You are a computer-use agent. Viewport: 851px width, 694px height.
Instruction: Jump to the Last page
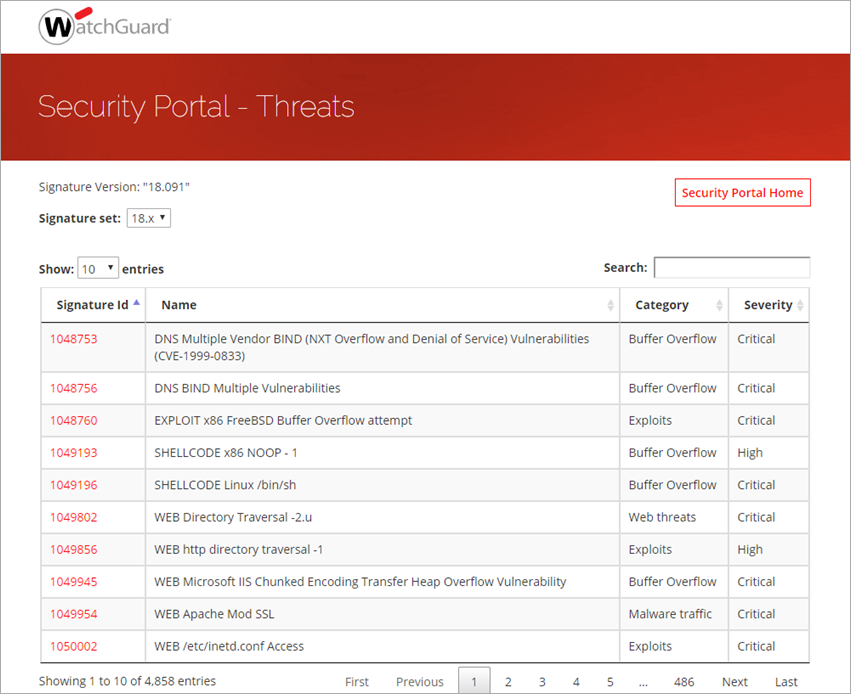coord(786,680)
